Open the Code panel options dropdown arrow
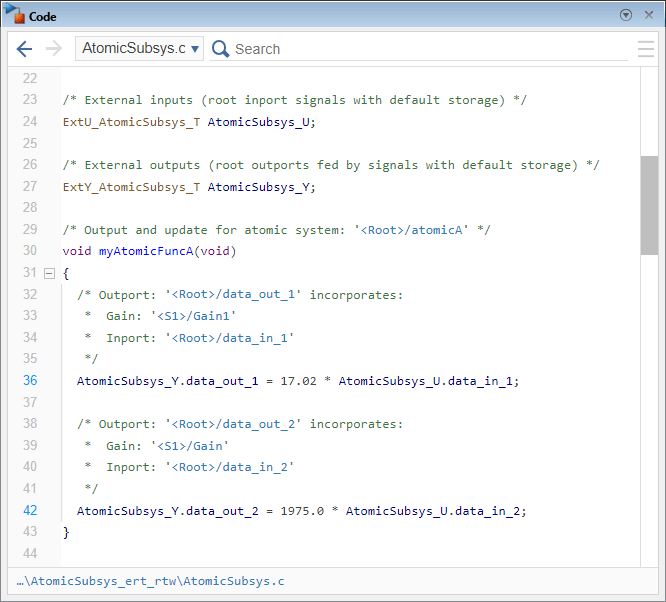Image resolution: width=666 pixels, height=602 pixels. pos(626,15)
